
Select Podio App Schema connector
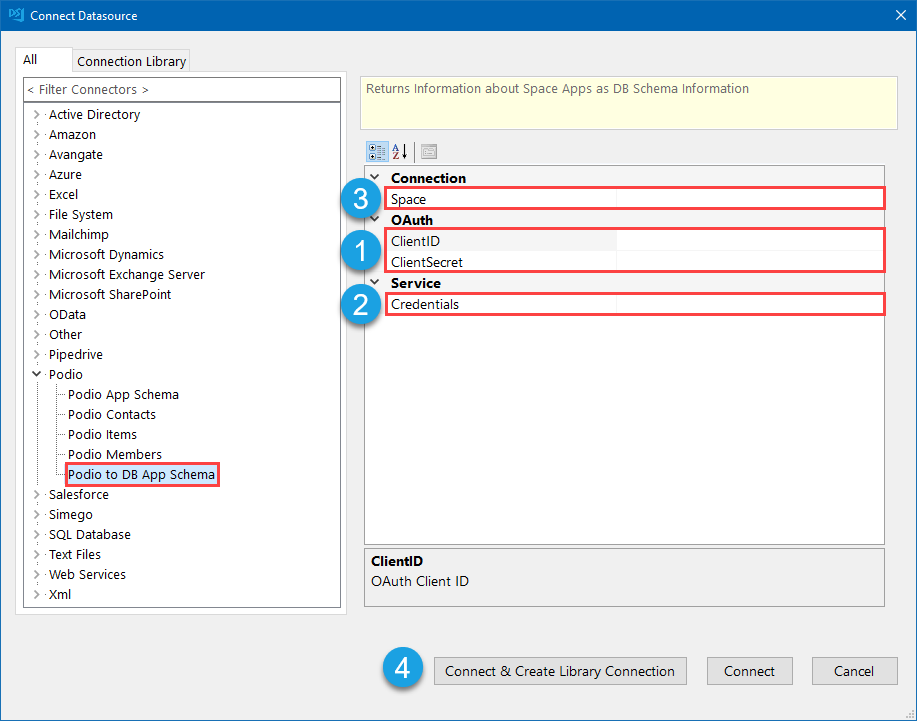[123, 395]
